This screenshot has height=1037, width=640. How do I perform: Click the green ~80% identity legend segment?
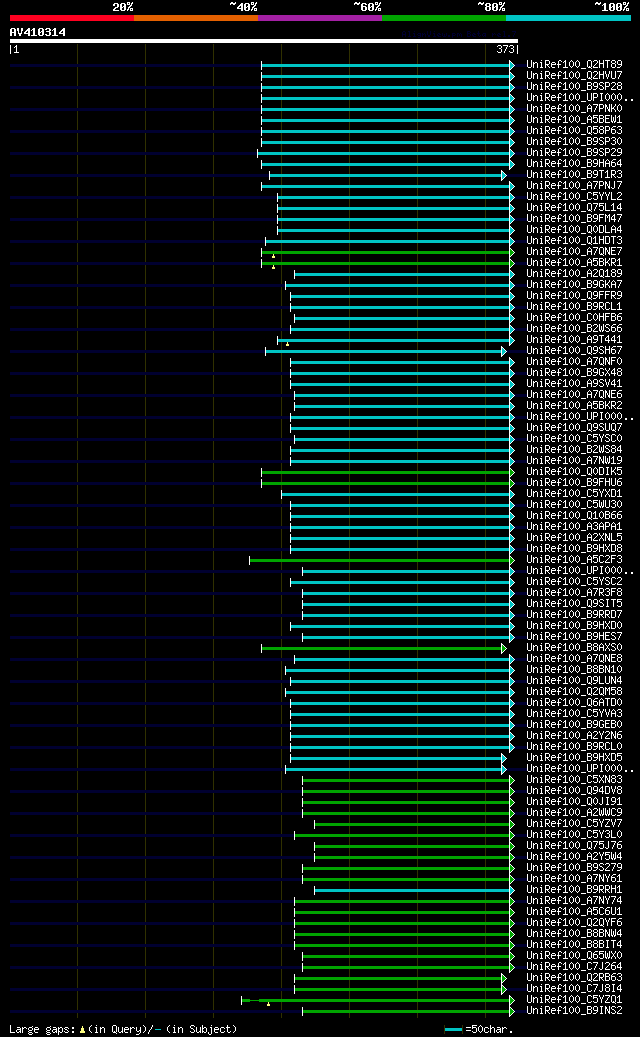pos(444,18)
